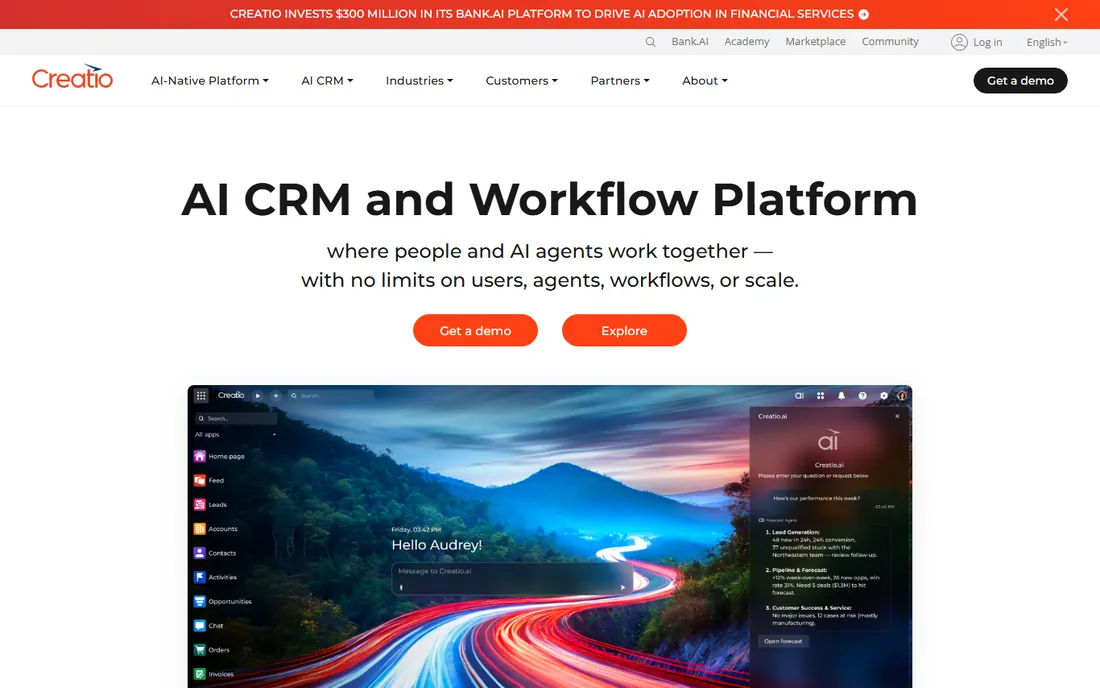Viewport: 1100px width, 688px height.
Task: Click the Home page icon in the preview sidebar
Action: [199, 456]
